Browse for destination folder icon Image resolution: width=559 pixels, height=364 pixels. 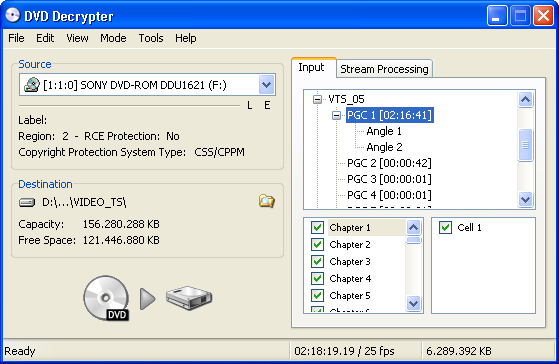click(266, 201)
